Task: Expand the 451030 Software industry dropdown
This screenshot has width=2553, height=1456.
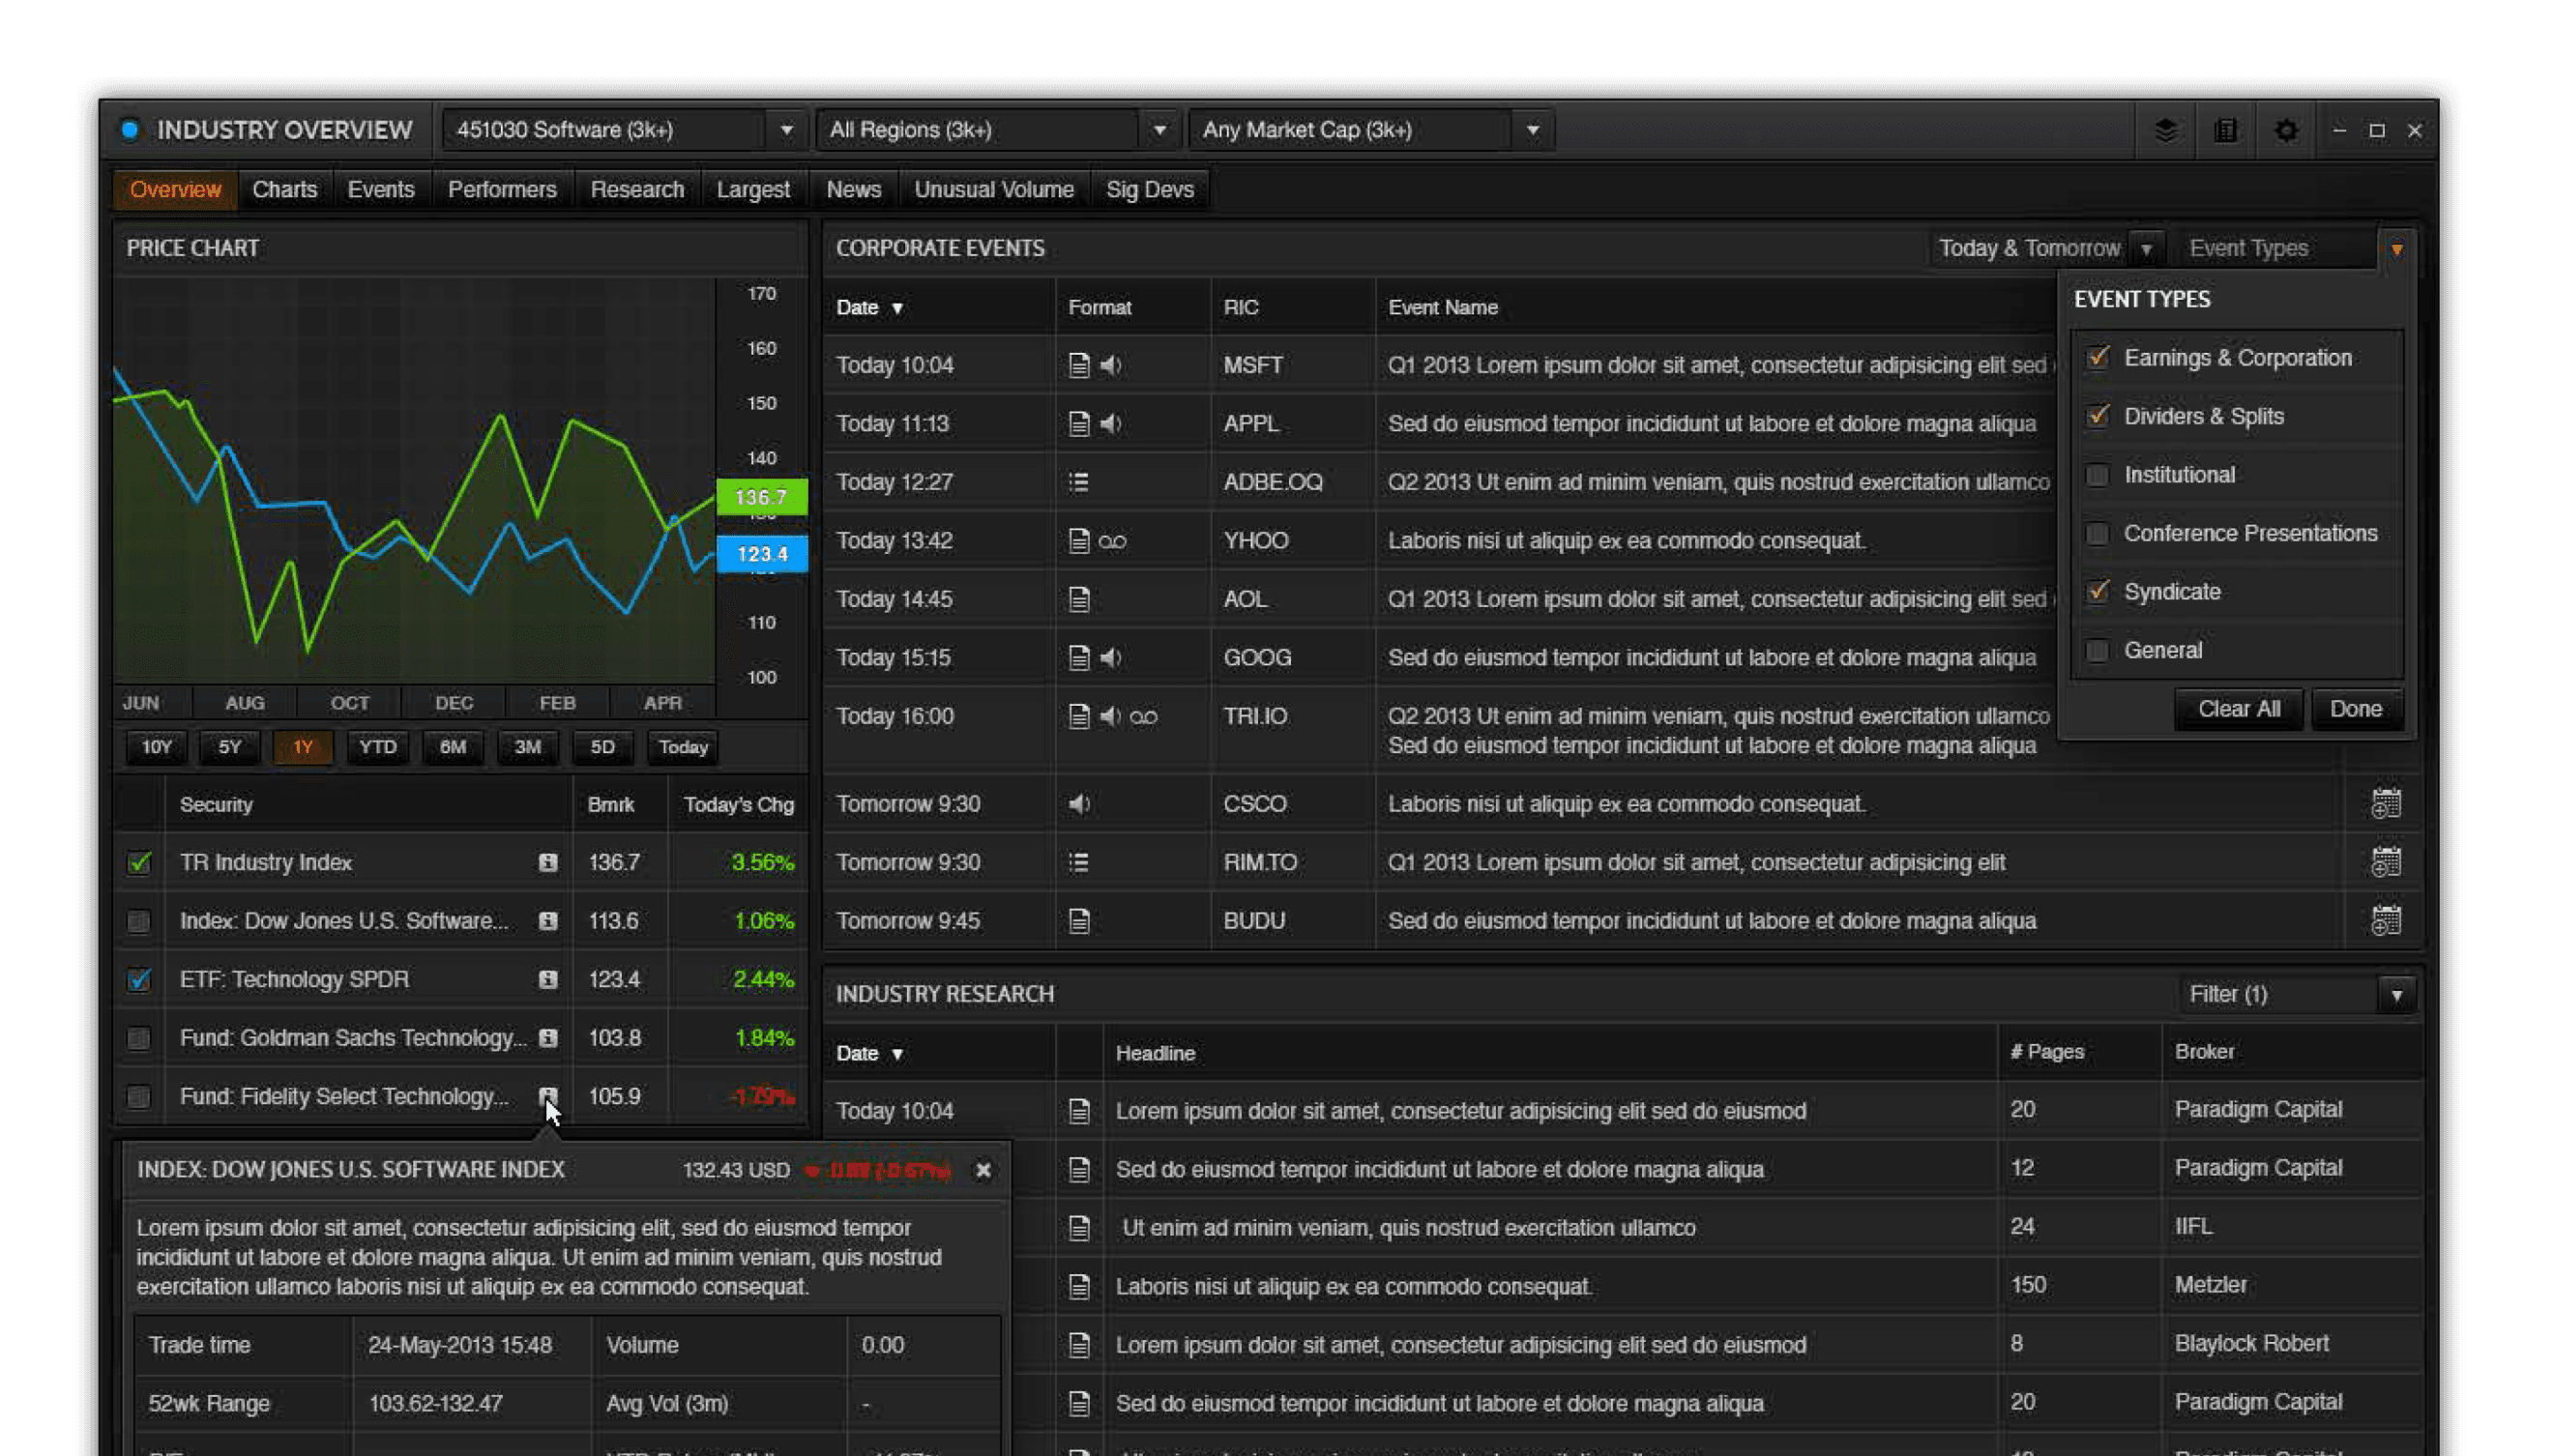Action: 786,130
